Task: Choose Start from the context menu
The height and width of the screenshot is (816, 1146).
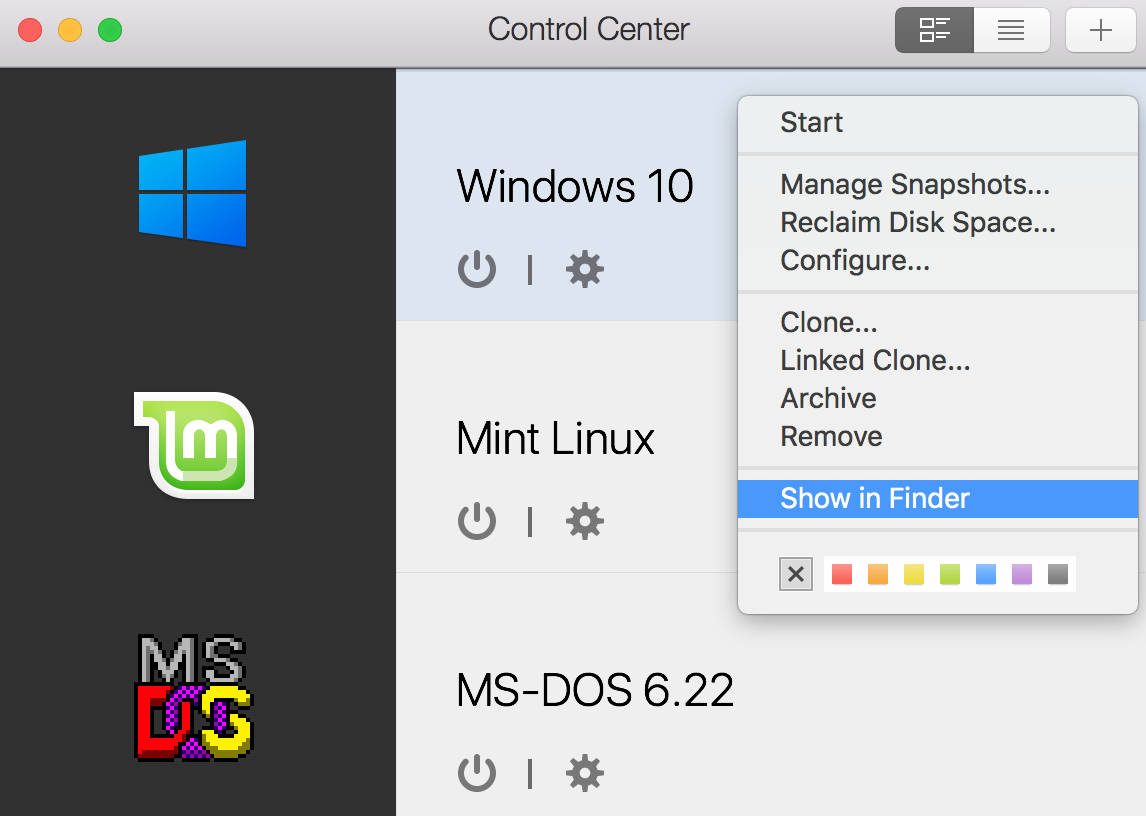Action: click(938, 122)
